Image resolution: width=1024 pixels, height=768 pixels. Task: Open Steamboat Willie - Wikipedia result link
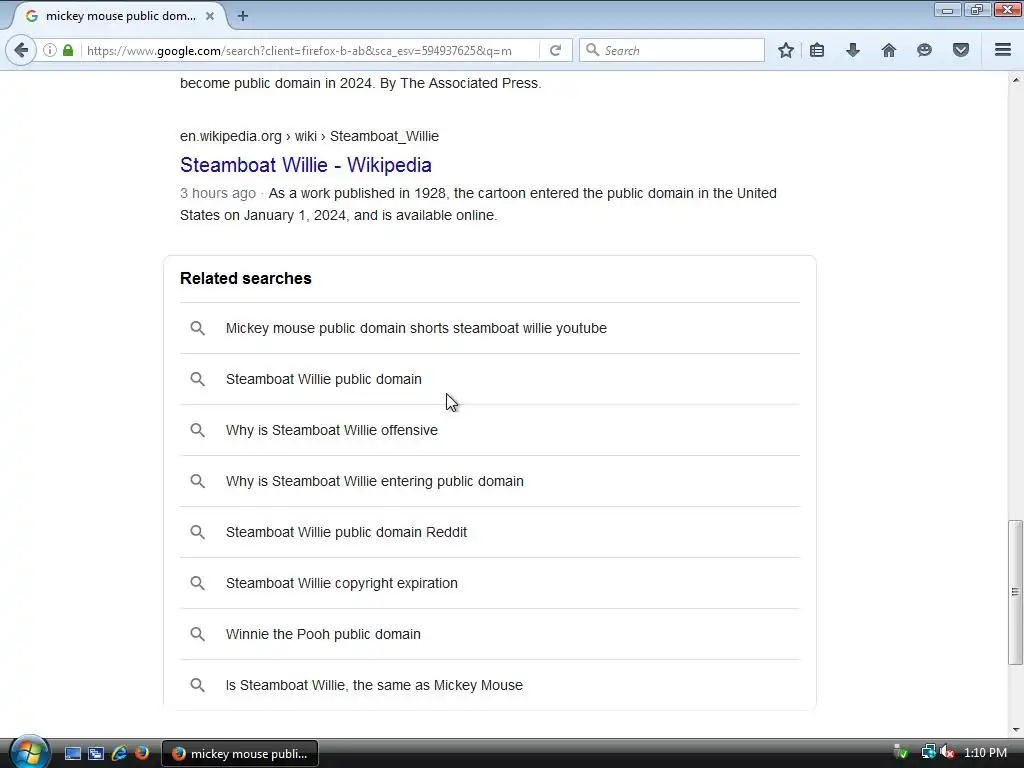(306, 165)
